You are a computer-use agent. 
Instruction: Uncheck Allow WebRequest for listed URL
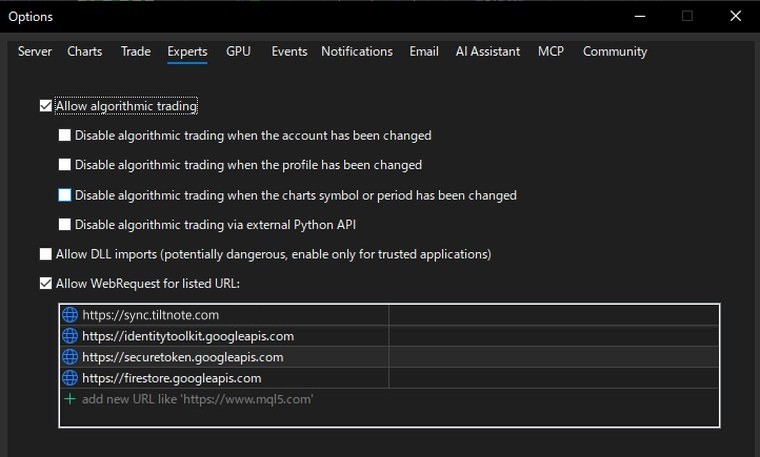(x=46, y=284)
